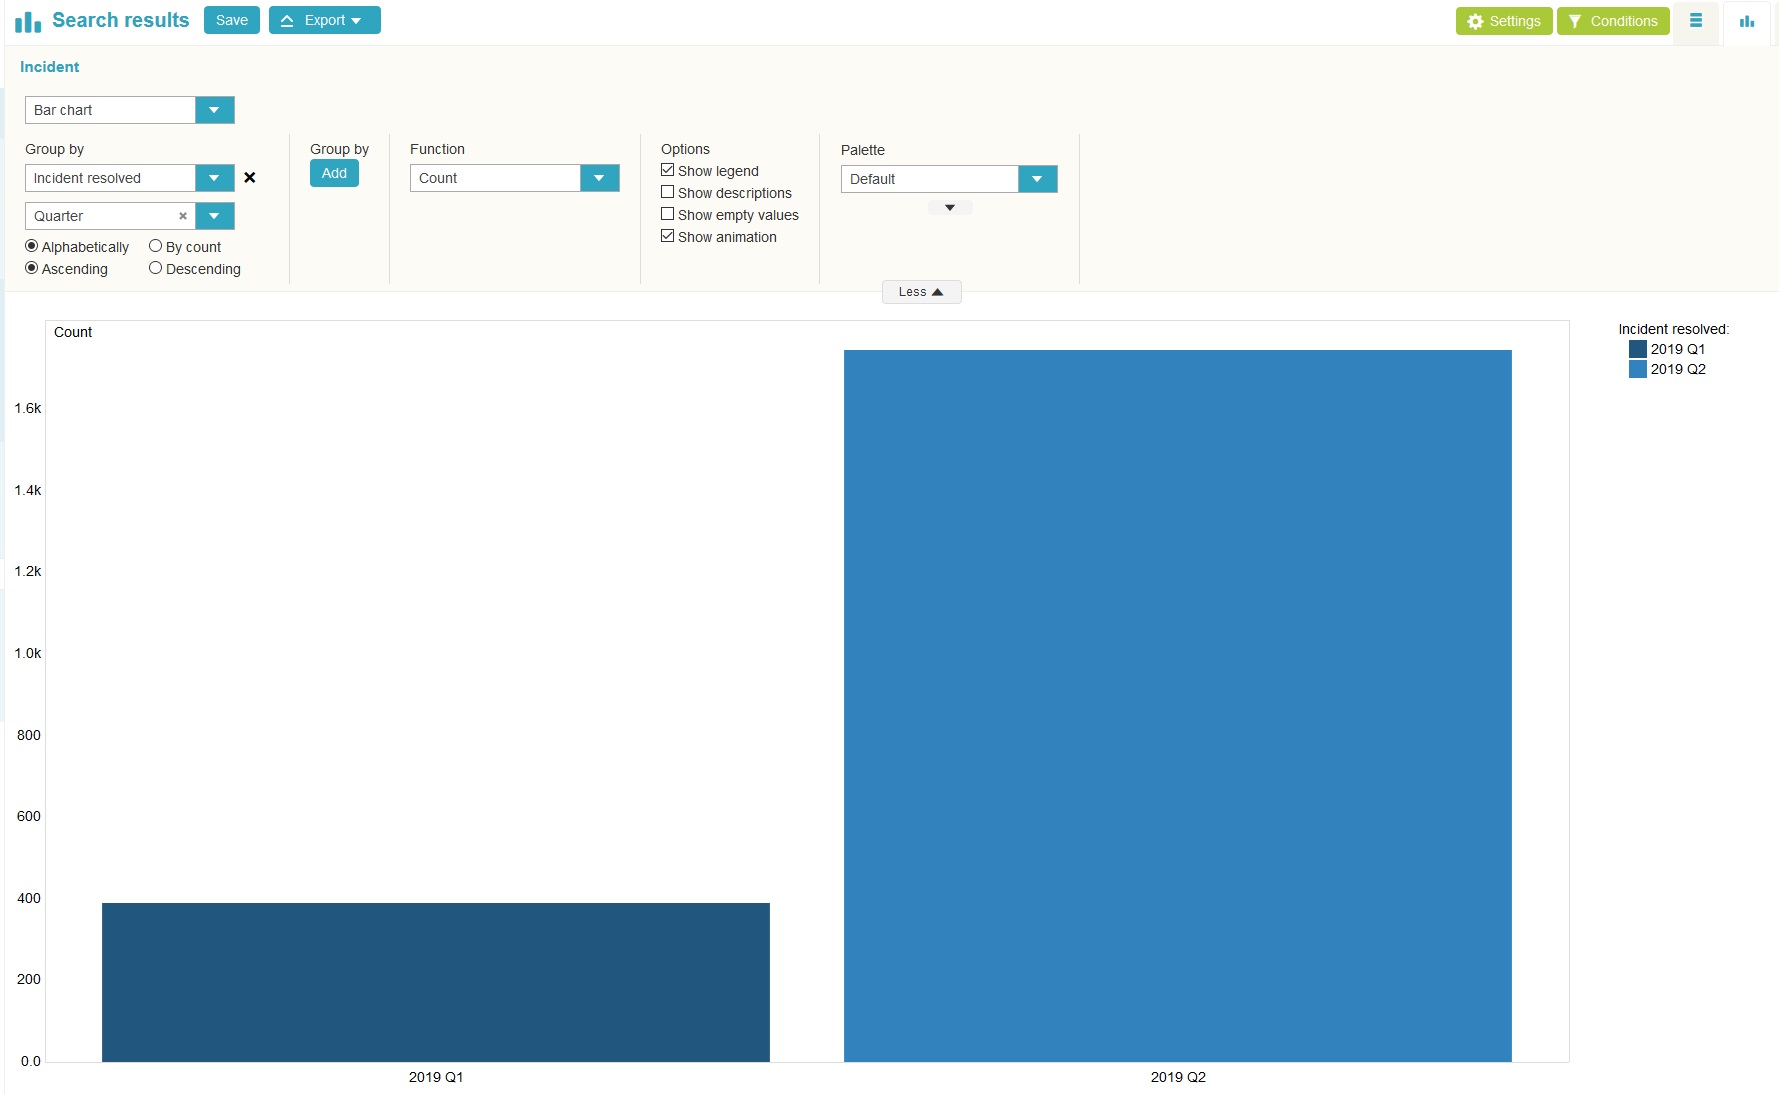1779x1094 pixels.
Task: Expand more palette options arrow
Action: tap(949, 208)
